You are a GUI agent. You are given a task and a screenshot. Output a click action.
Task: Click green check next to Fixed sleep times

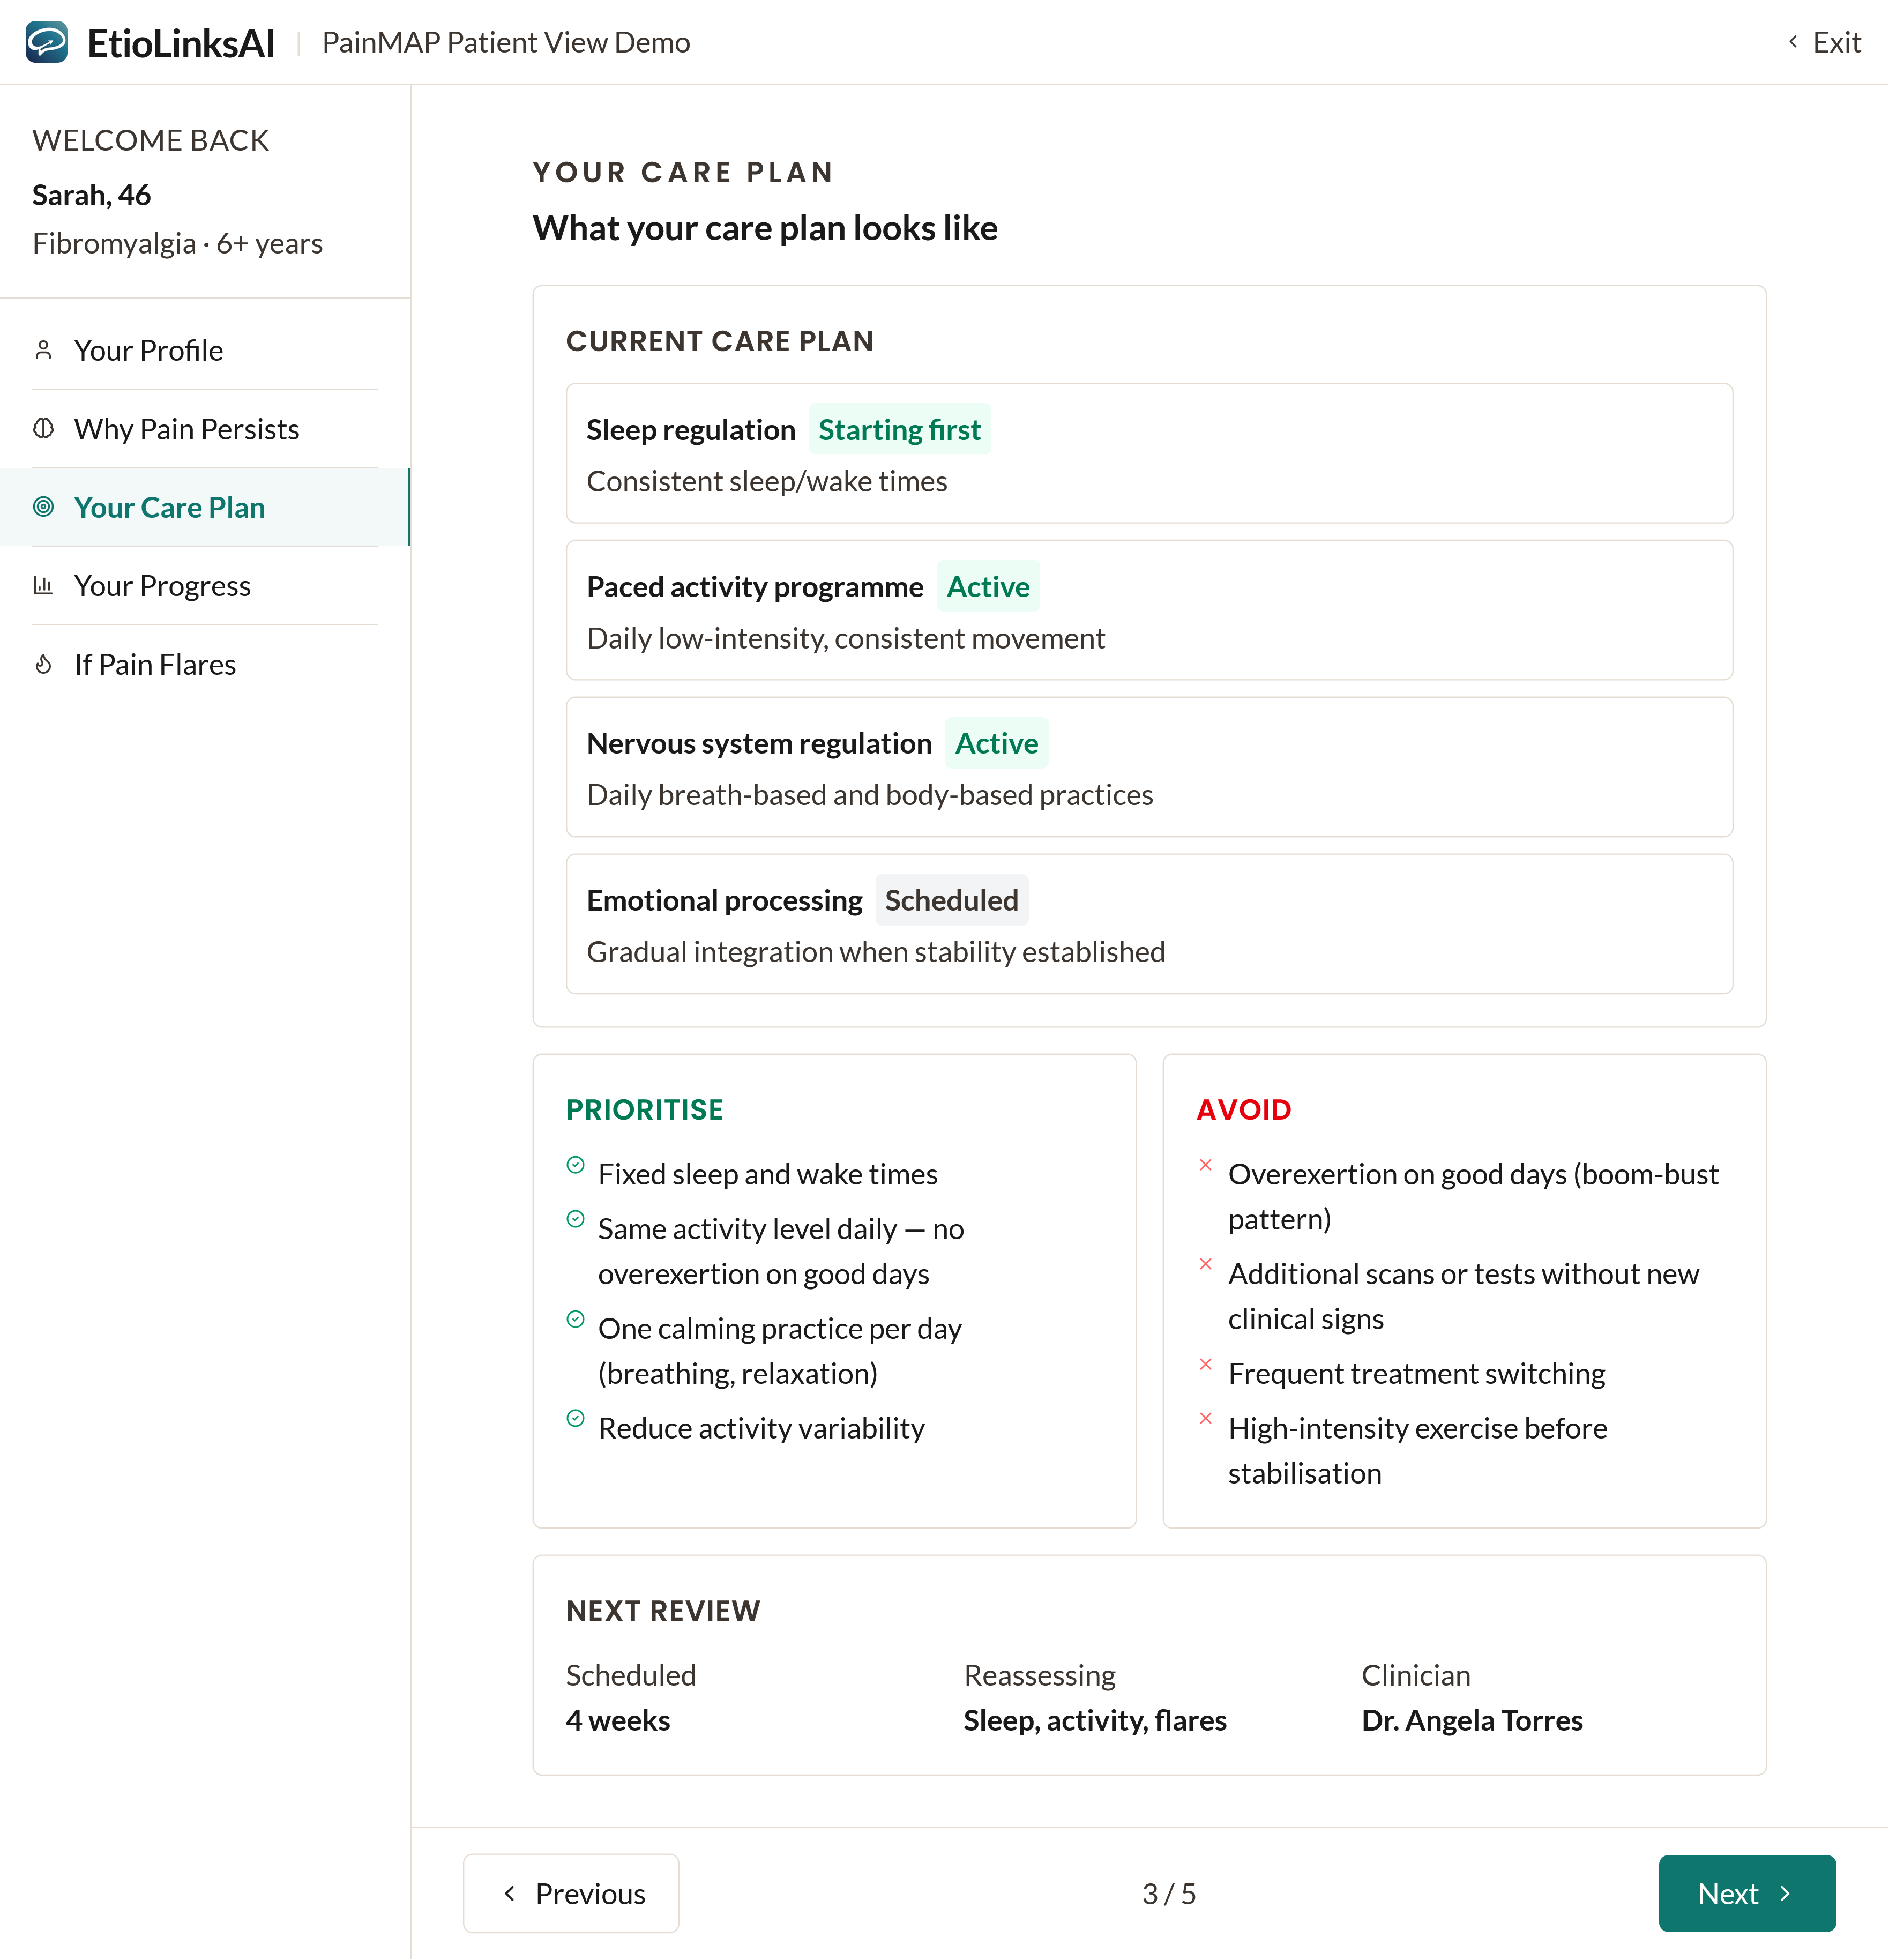(575, 1165)
